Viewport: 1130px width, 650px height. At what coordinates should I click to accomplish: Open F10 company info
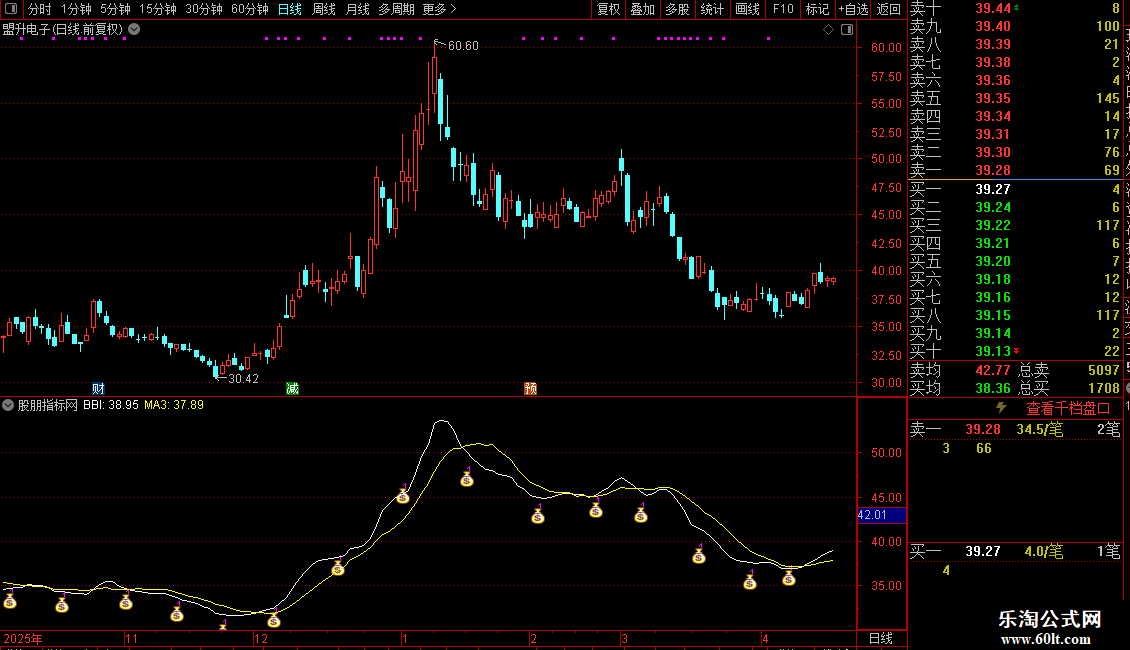point(783,9)
